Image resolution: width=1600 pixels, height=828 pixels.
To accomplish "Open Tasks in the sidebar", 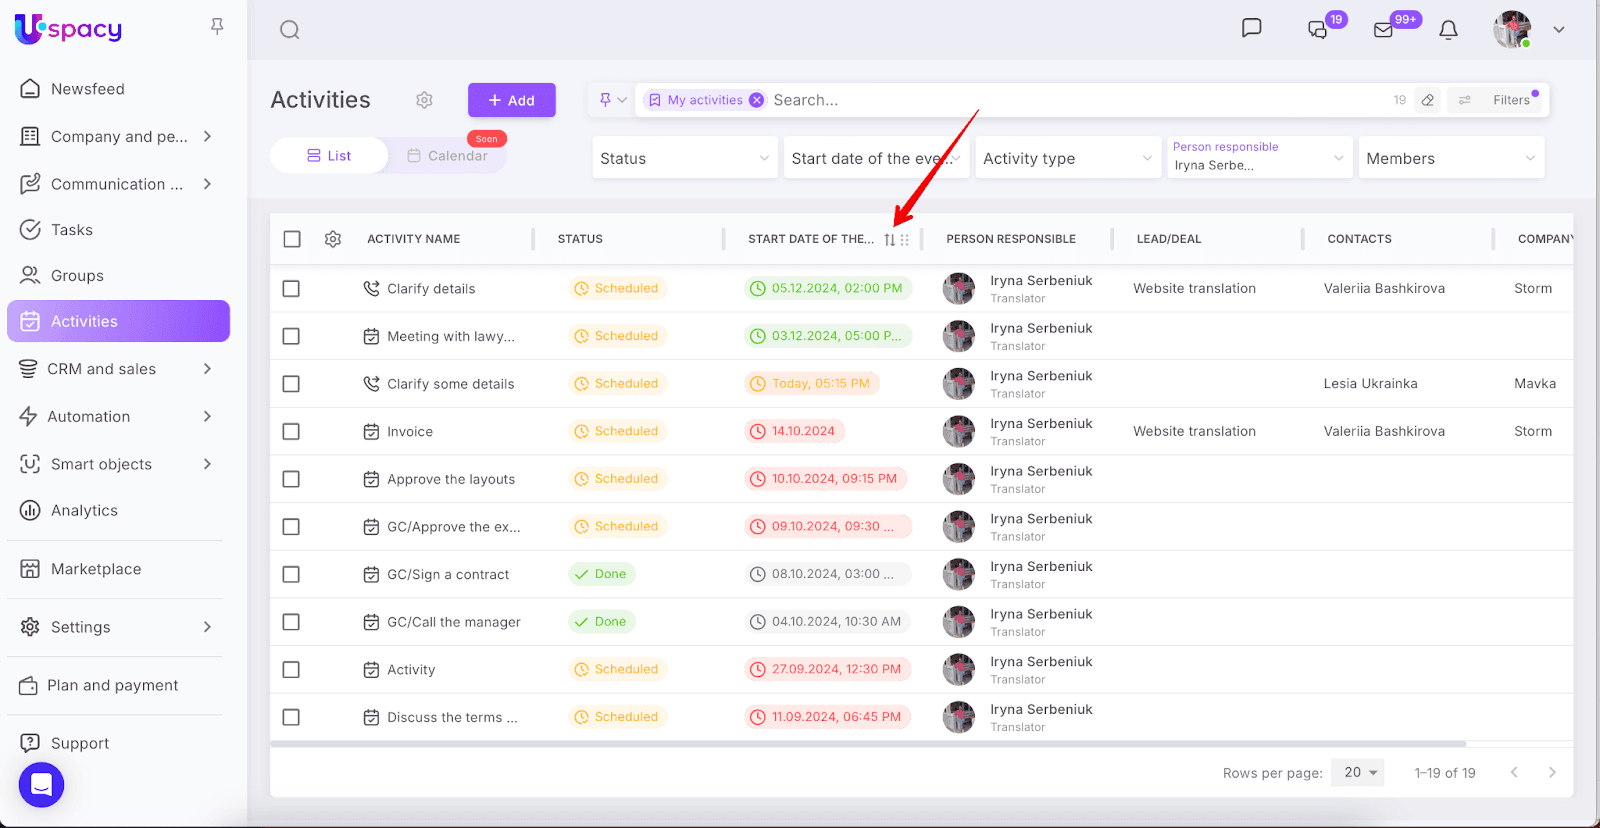I will pyautogui.click(x=72, y=230).
